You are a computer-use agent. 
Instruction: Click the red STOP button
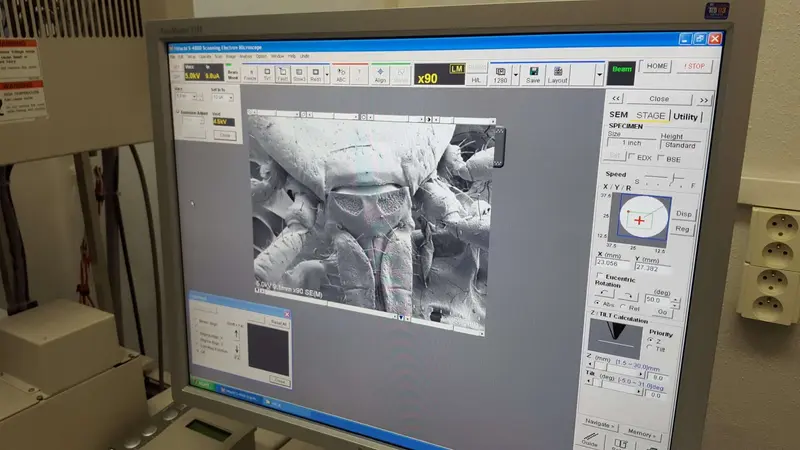[x=694, y=66]
